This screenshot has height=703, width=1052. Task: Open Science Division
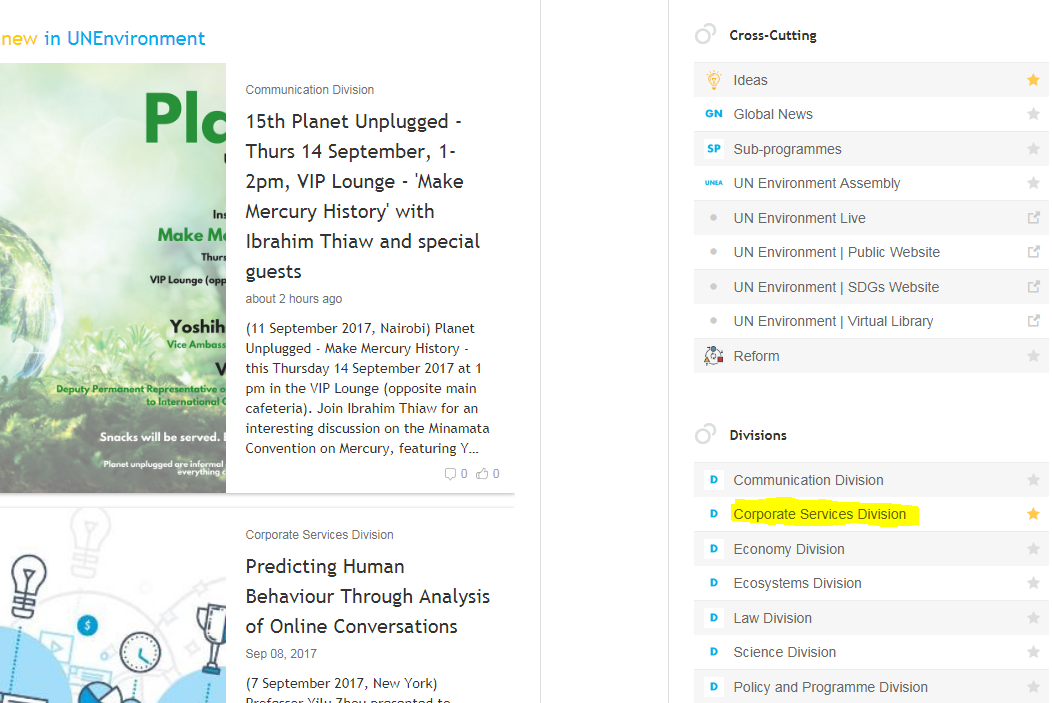click(784, 653)
